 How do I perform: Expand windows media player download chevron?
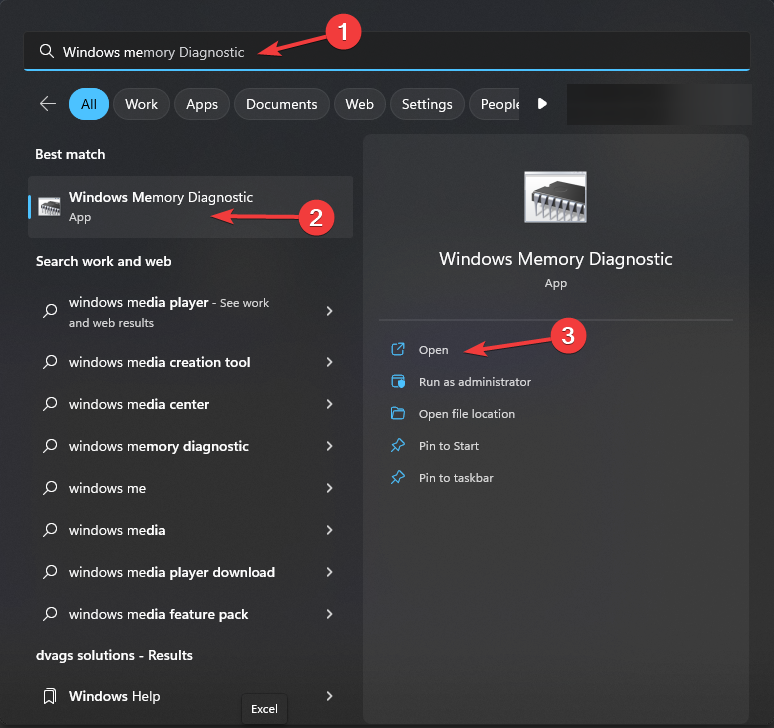tap(329, 572)
